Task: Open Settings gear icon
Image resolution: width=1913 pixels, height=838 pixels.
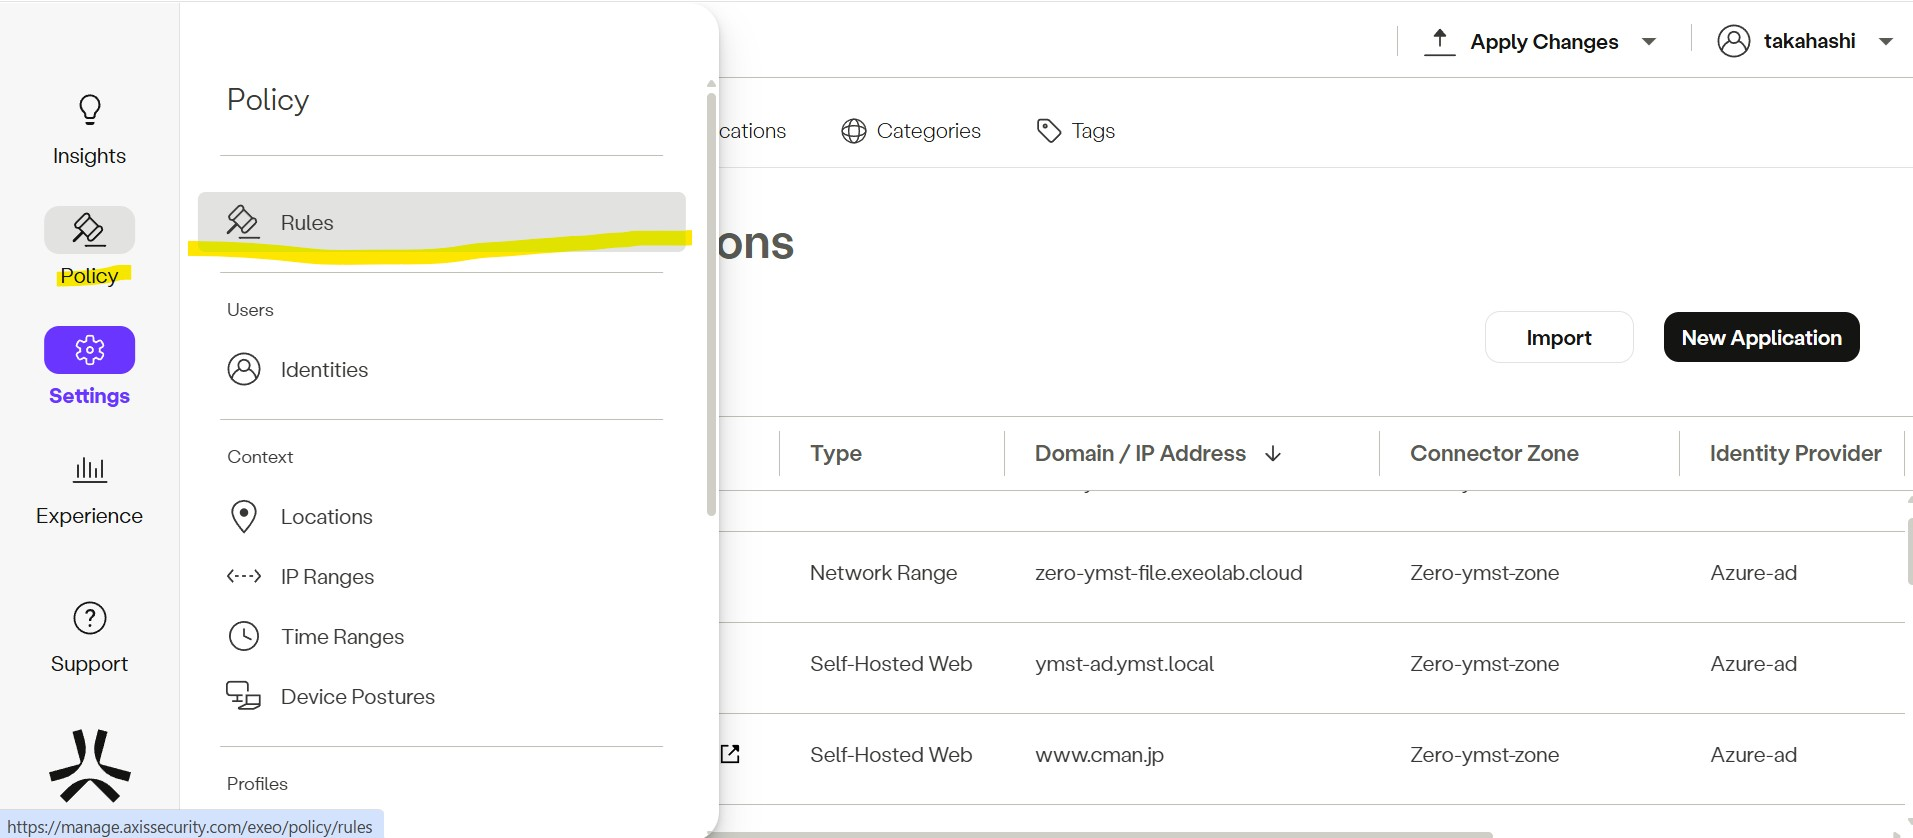Action: pyautogui.click(x=89, y=350)
